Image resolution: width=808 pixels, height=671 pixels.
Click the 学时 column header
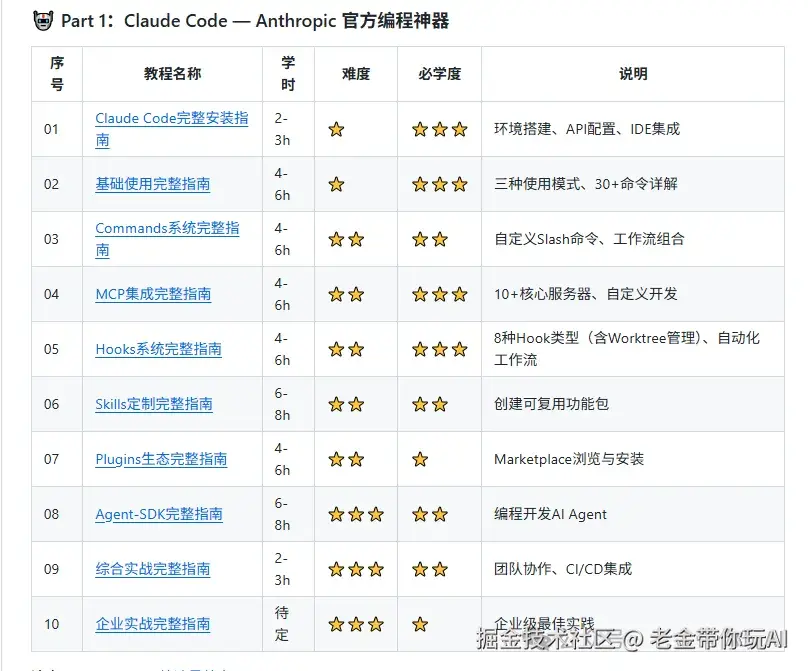click(x=288, y=74)
